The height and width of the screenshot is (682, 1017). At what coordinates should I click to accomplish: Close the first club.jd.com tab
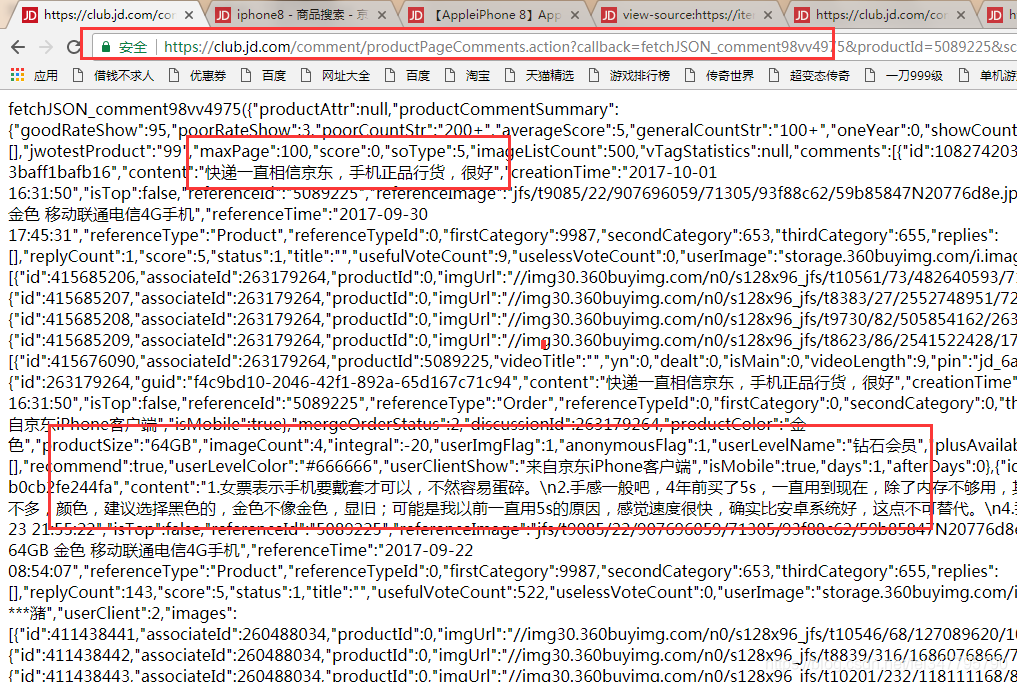pos(188,15)
